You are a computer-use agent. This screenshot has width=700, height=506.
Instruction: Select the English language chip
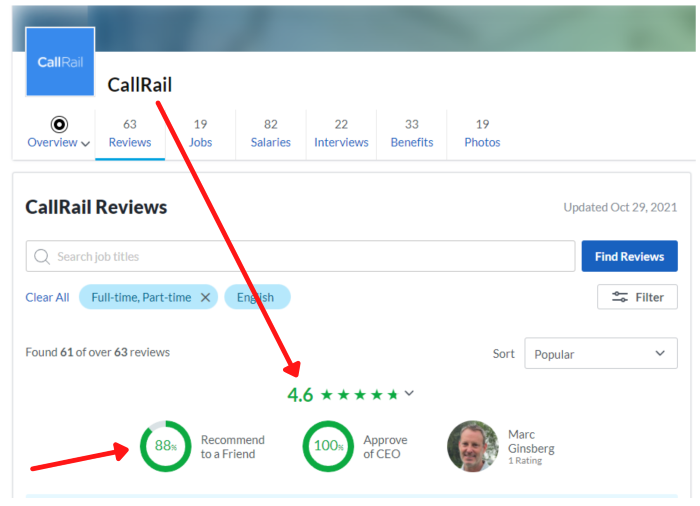pos(257,297)
